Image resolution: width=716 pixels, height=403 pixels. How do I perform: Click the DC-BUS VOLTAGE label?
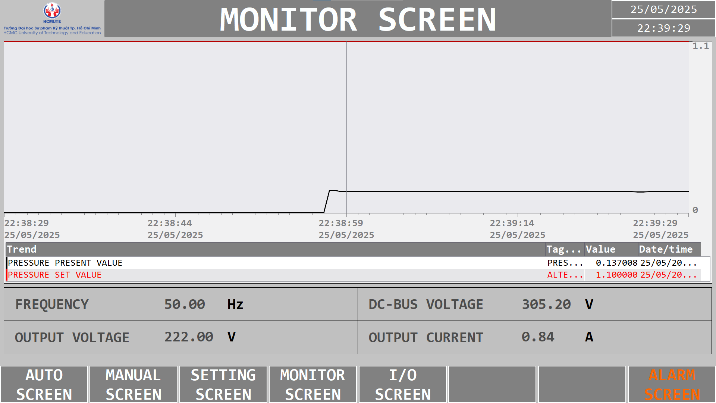tap(426, 304)
